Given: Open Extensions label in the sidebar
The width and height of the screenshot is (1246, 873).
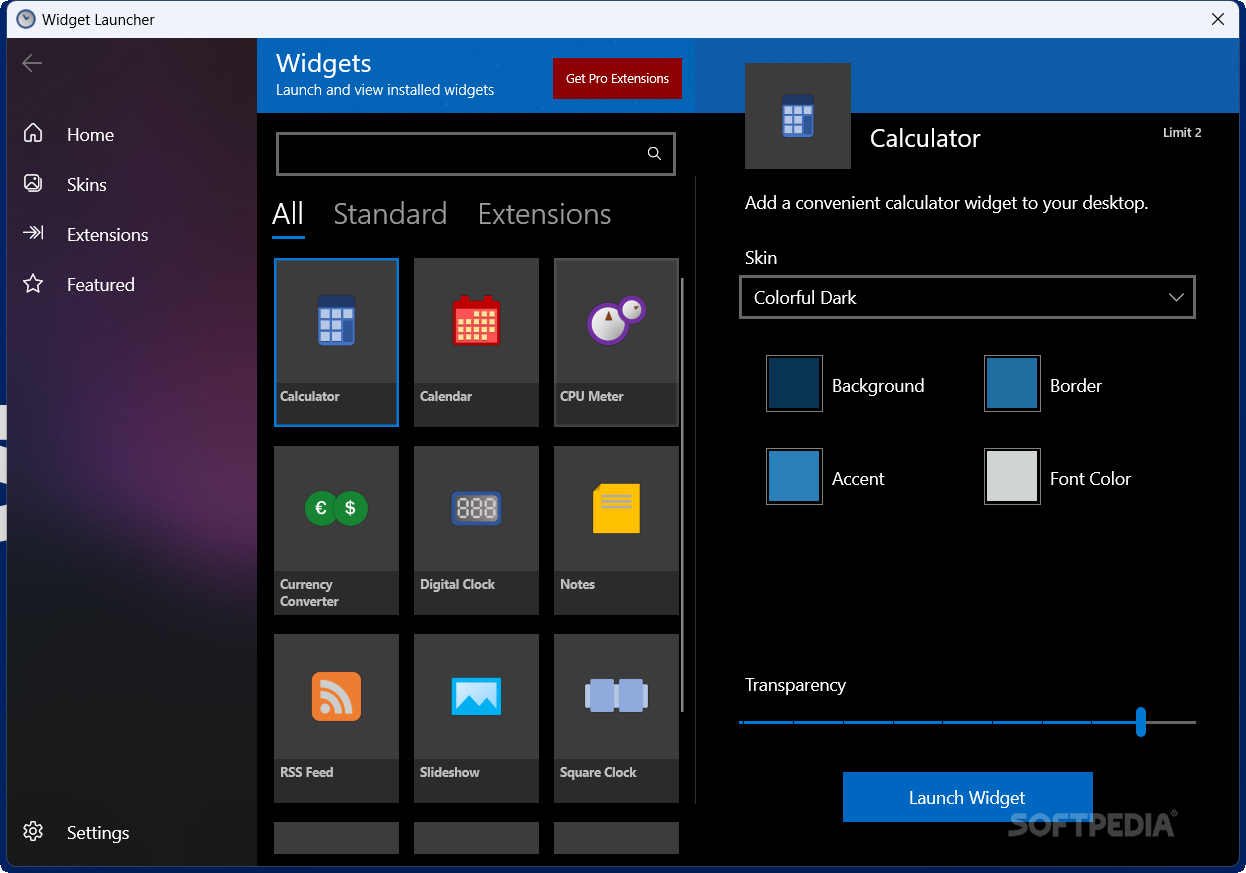Looking at the screenshot, I should 107,234.
